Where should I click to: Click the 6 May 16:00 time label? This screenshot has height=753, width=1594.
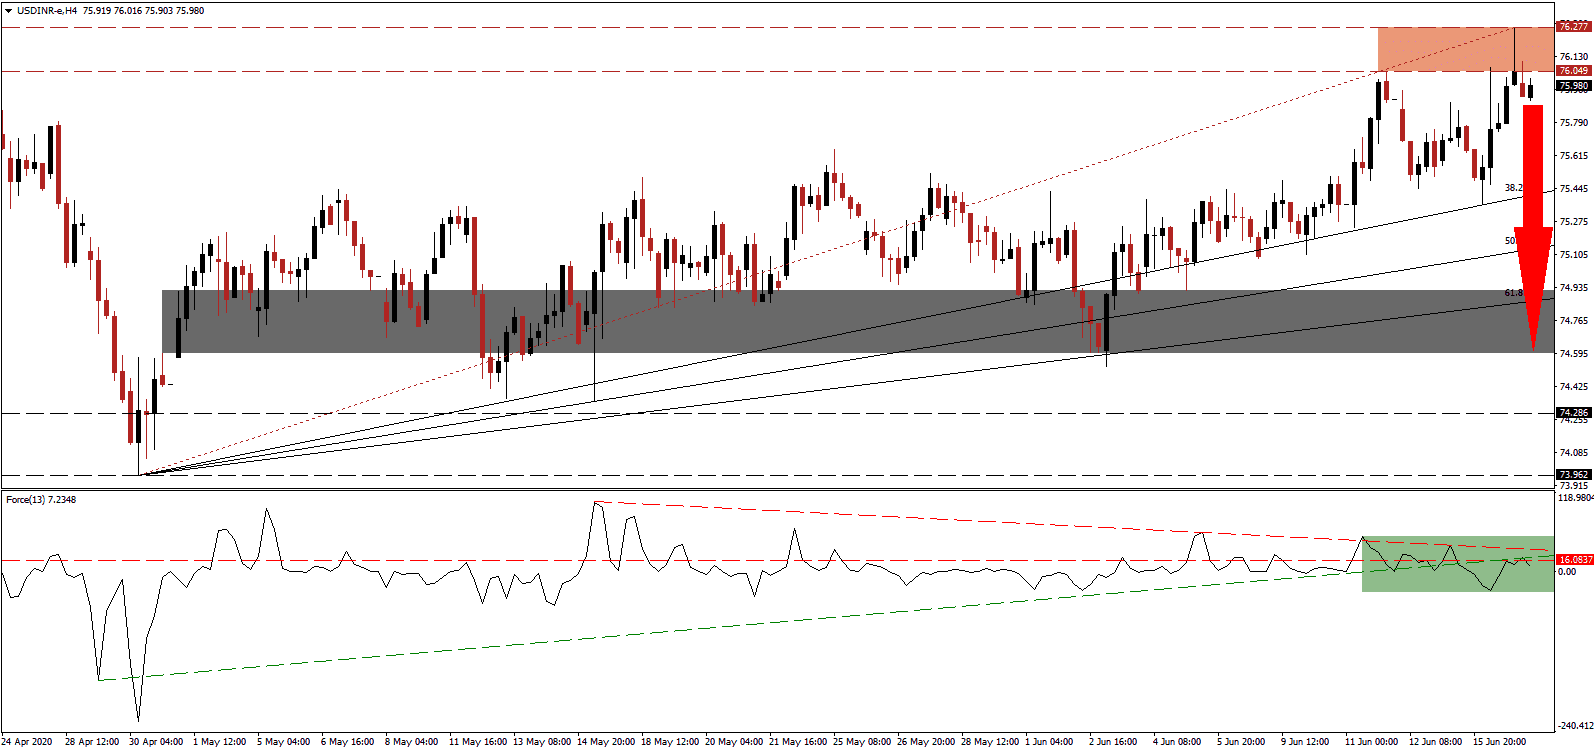click(347, 742)
